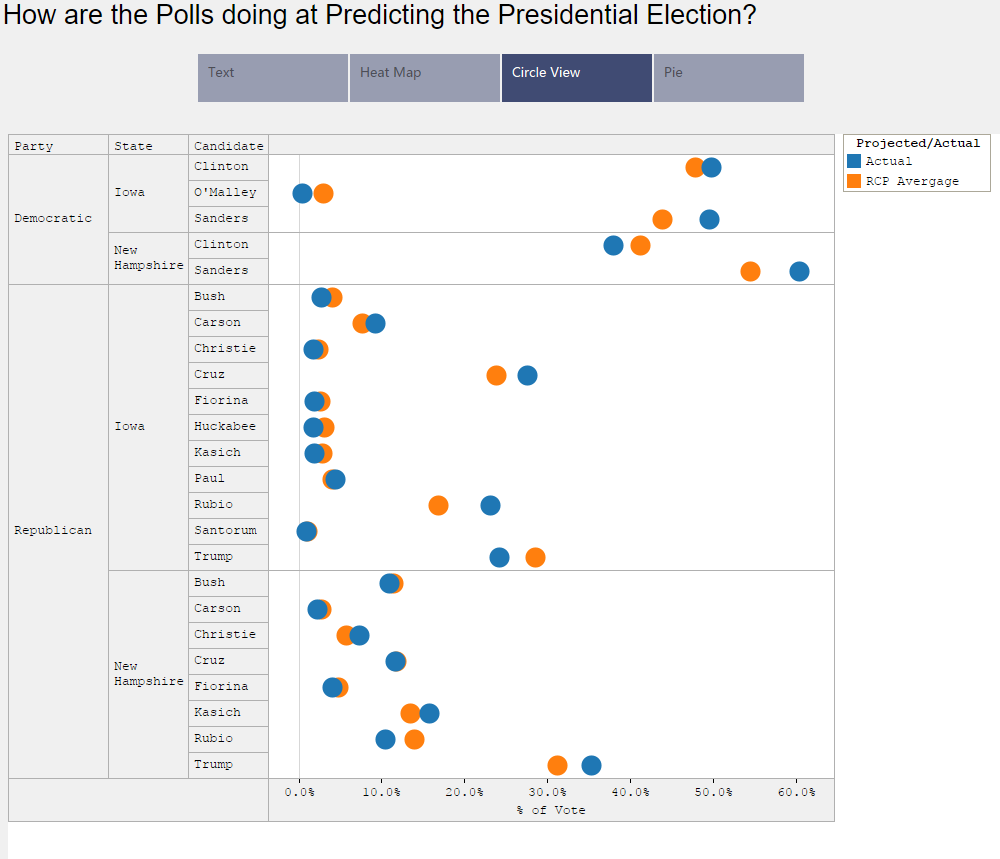Select Trump's actual vote circle in Iowa
The height and width of the screenshot is (859, 1000).
[x=499, y=557]
